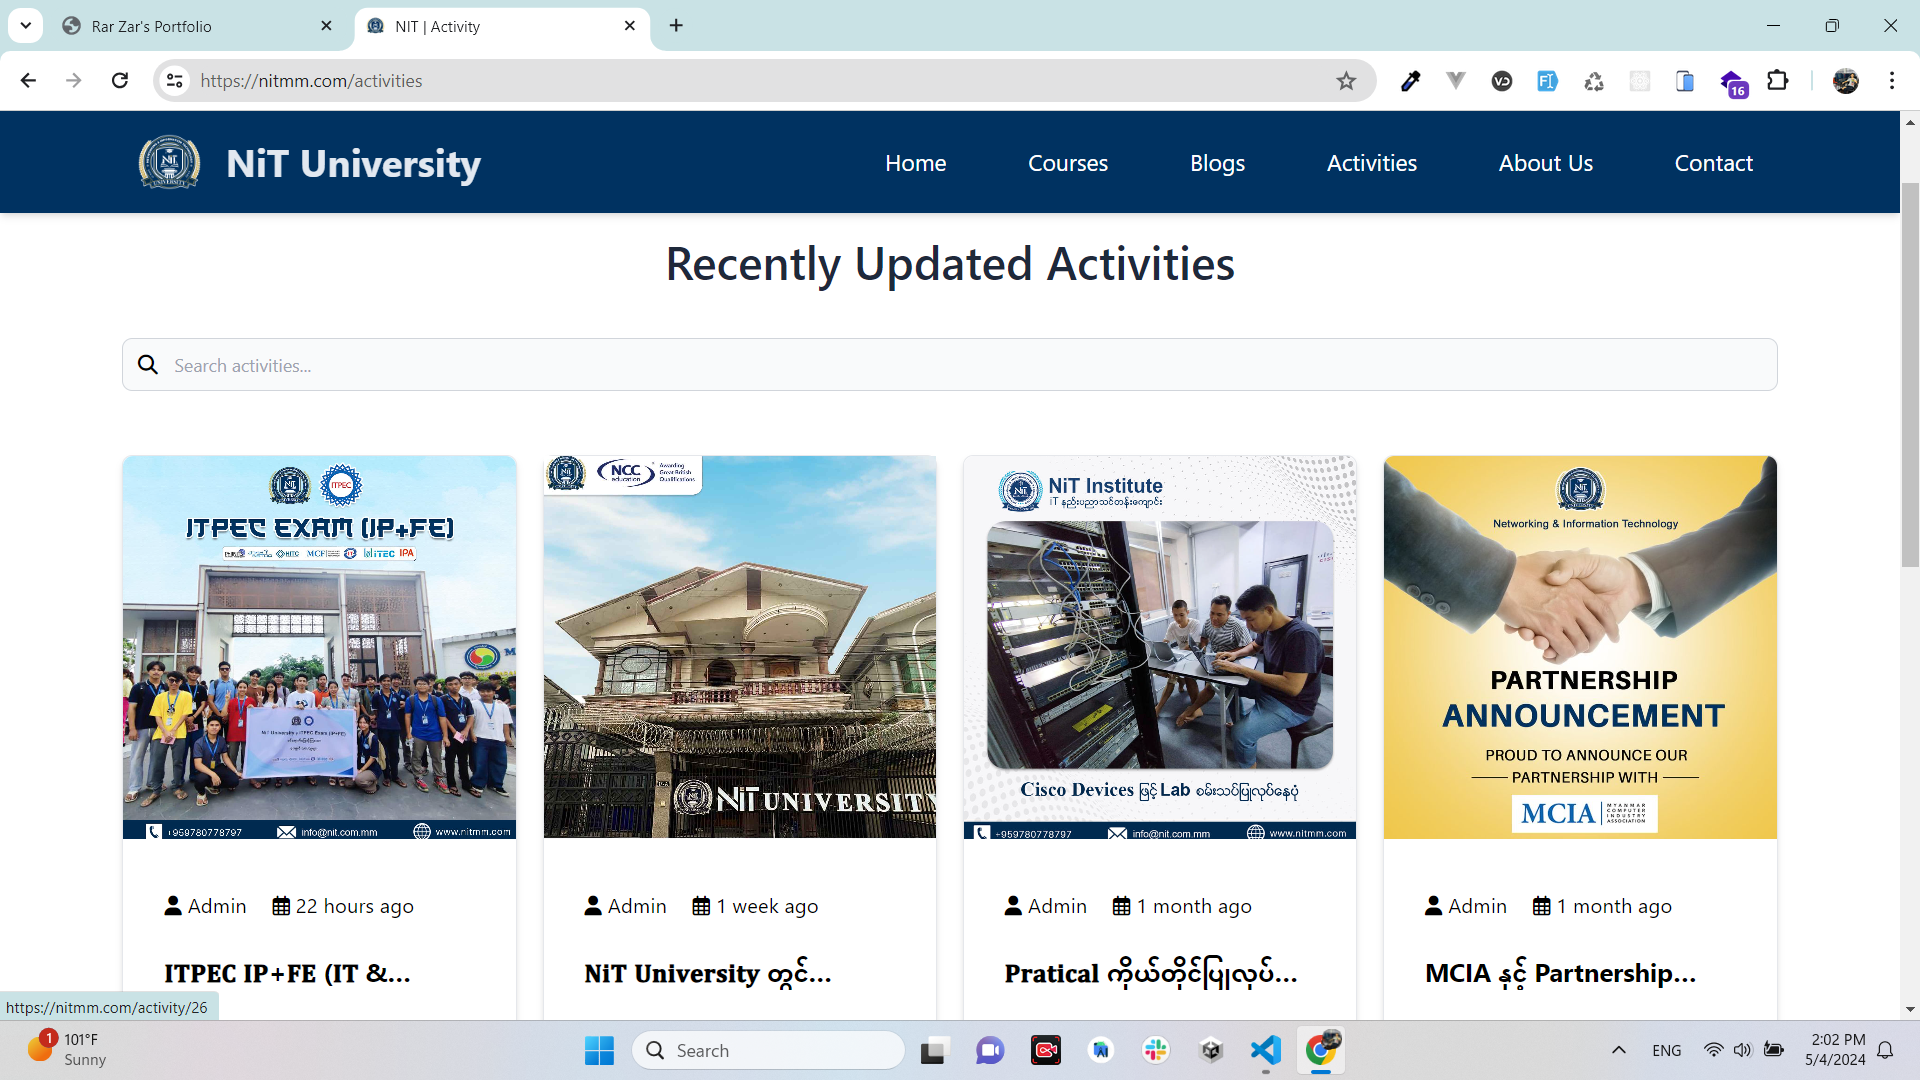Open Windows Start menu
This screenshot has width=1920, height=1080.
pos(599,1050)
